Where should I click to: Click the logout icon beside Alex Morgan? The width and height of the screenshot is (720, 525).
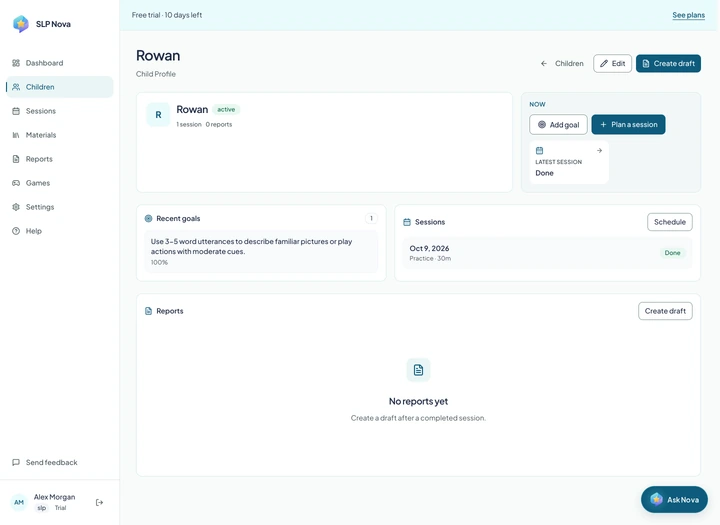[99, 502]
